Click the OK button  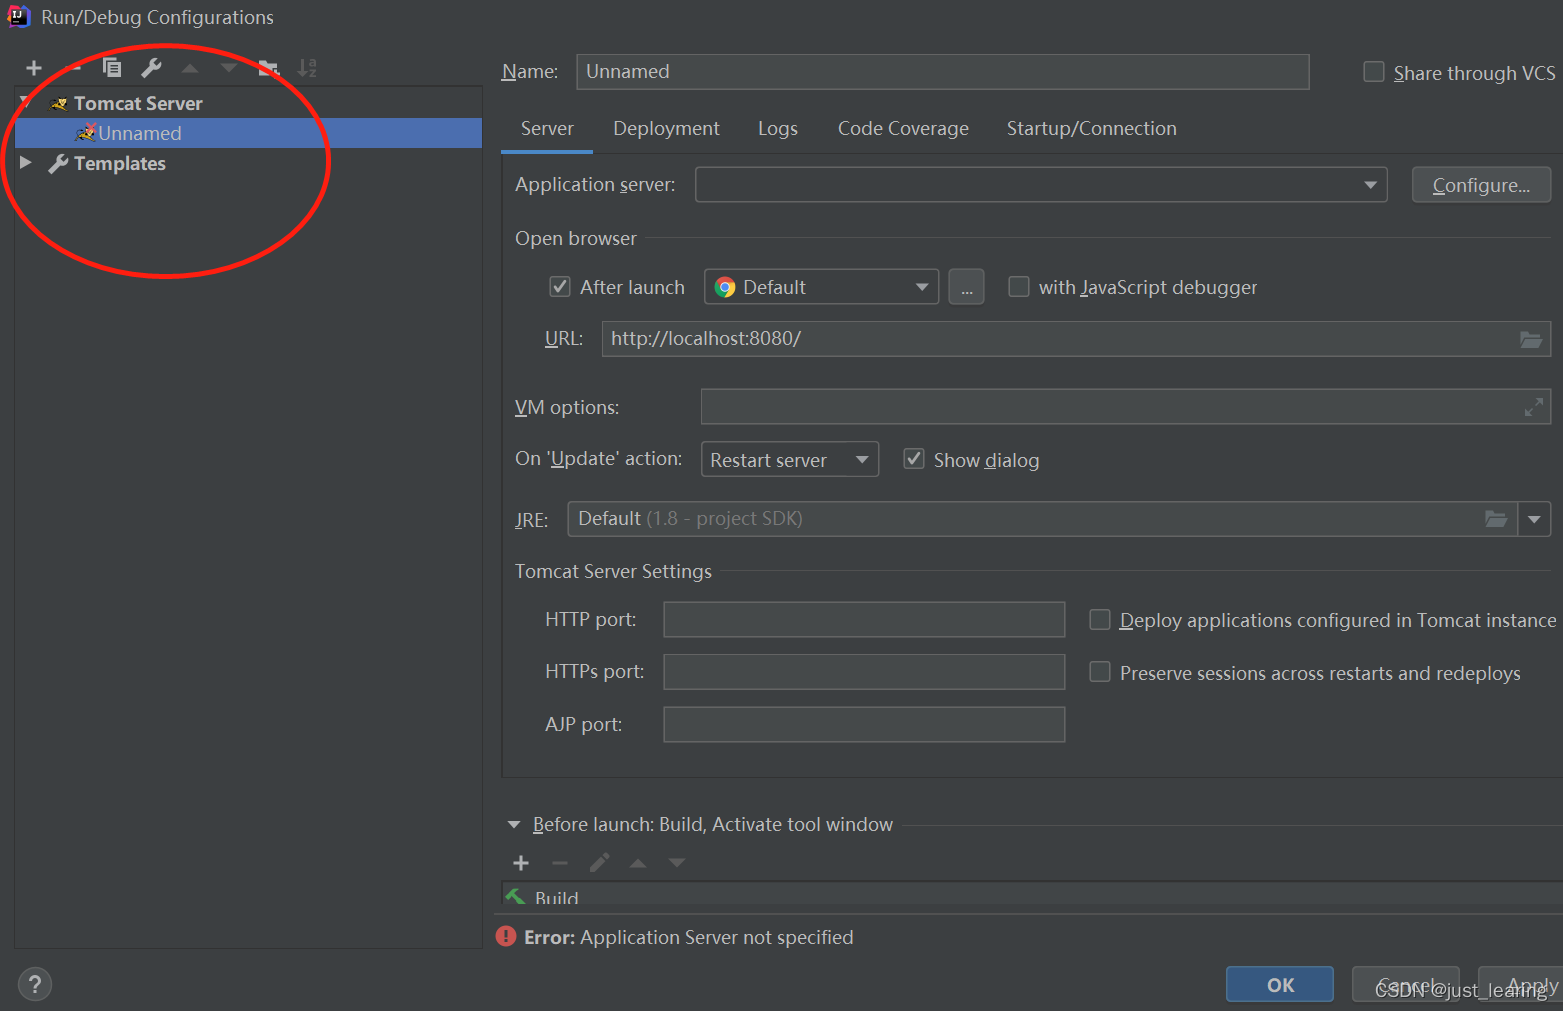1280,984
